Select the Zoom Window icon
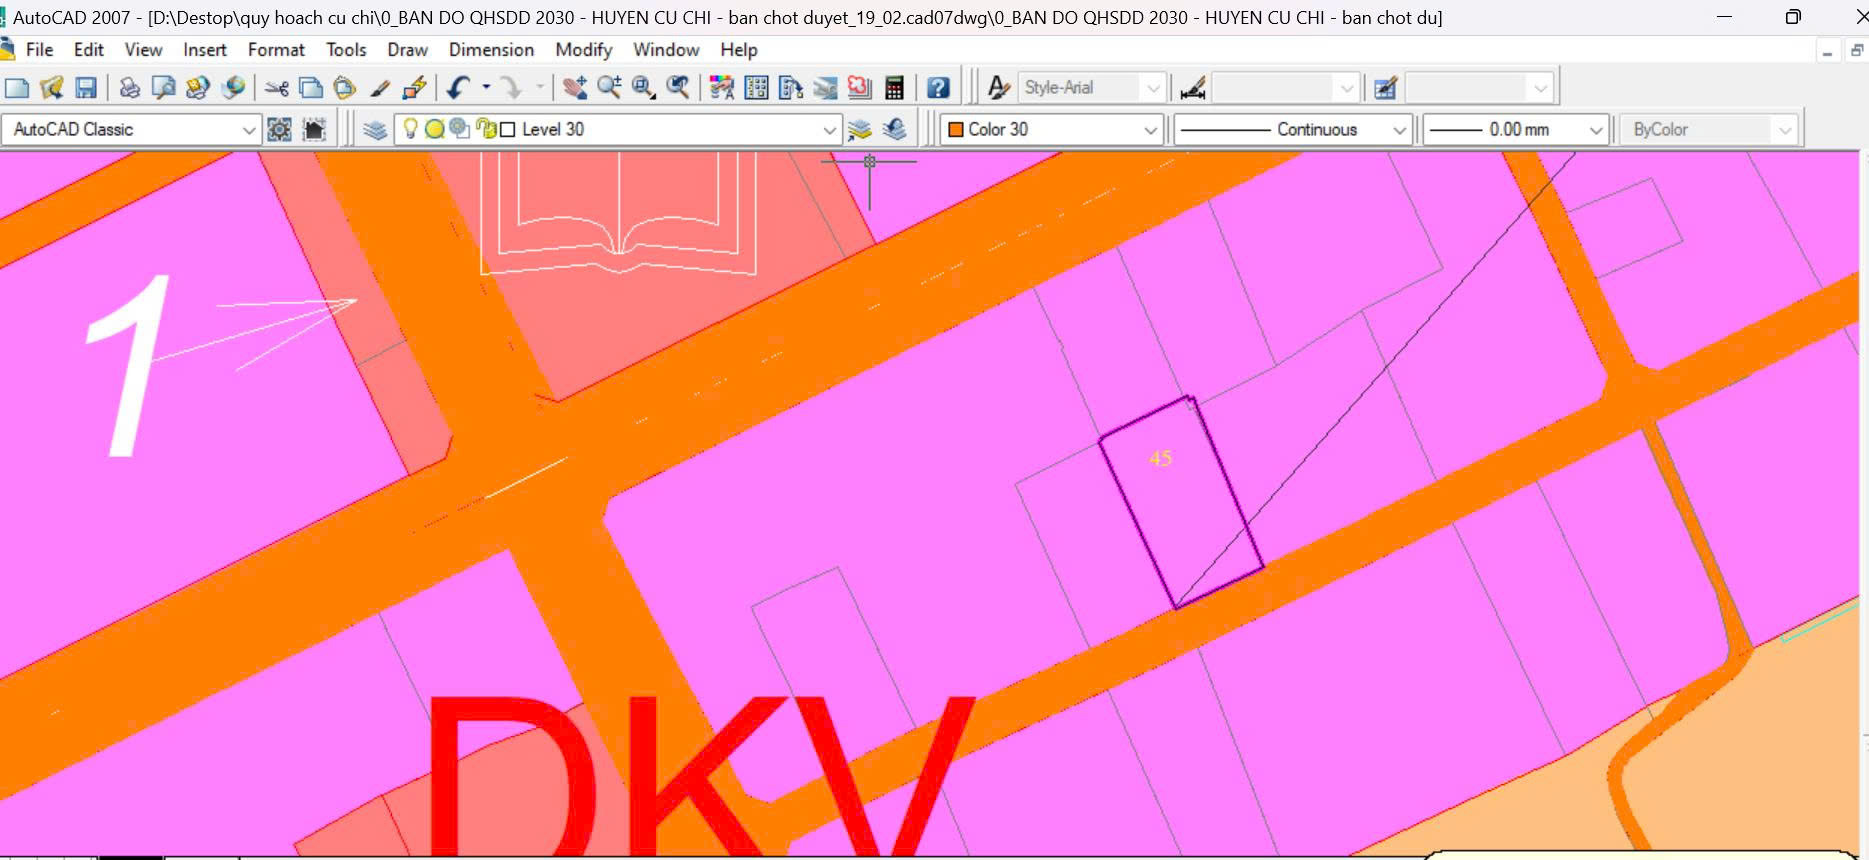Screen dimensions: 1869x860 [643, 88]
